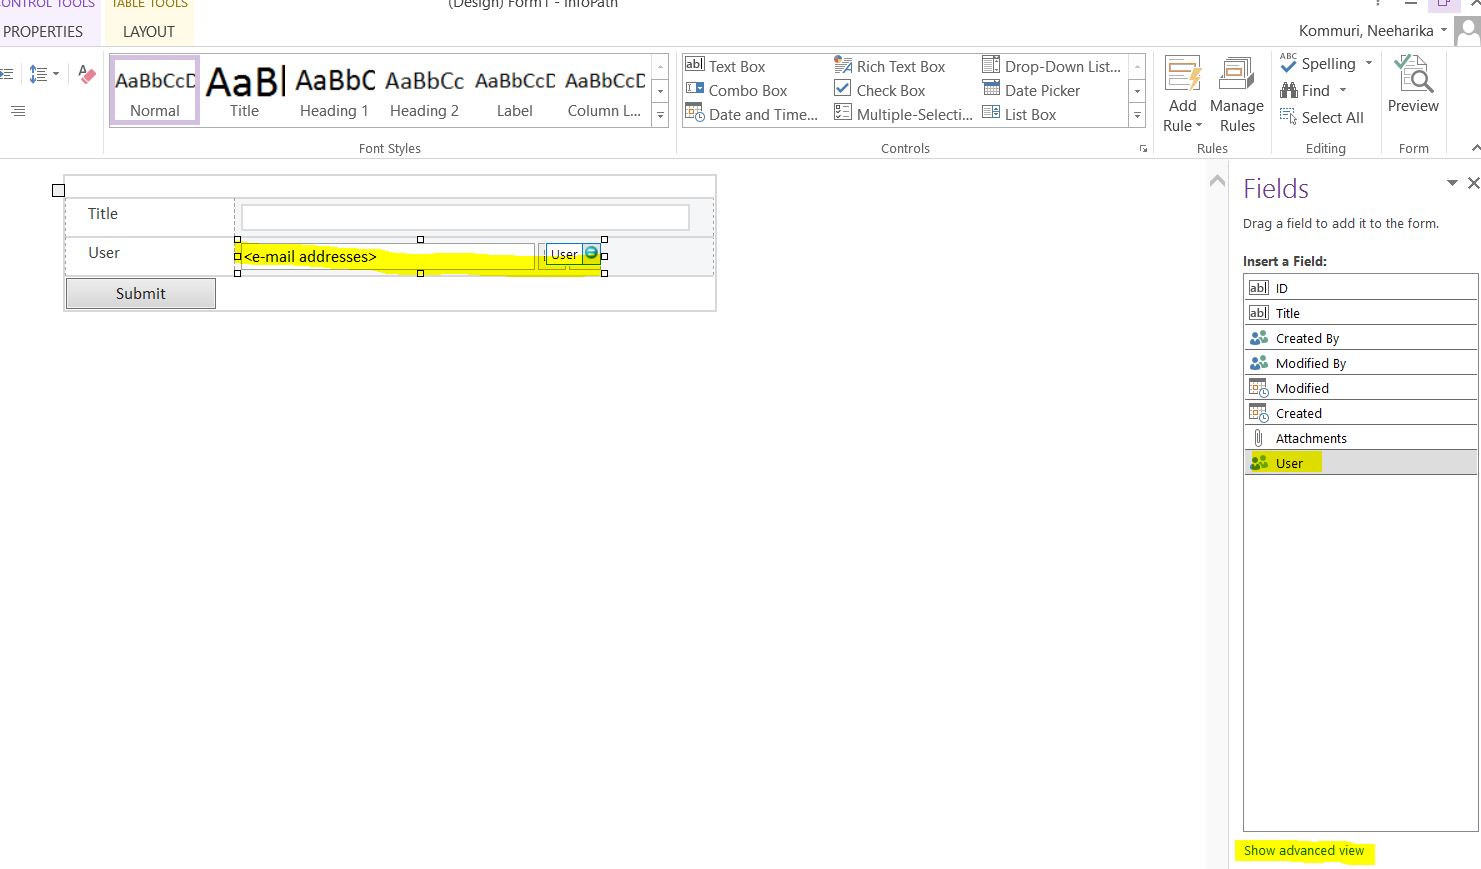This screenshot has height=869, width=1481.
Task: Click the Title text input field
Action: 465,217
